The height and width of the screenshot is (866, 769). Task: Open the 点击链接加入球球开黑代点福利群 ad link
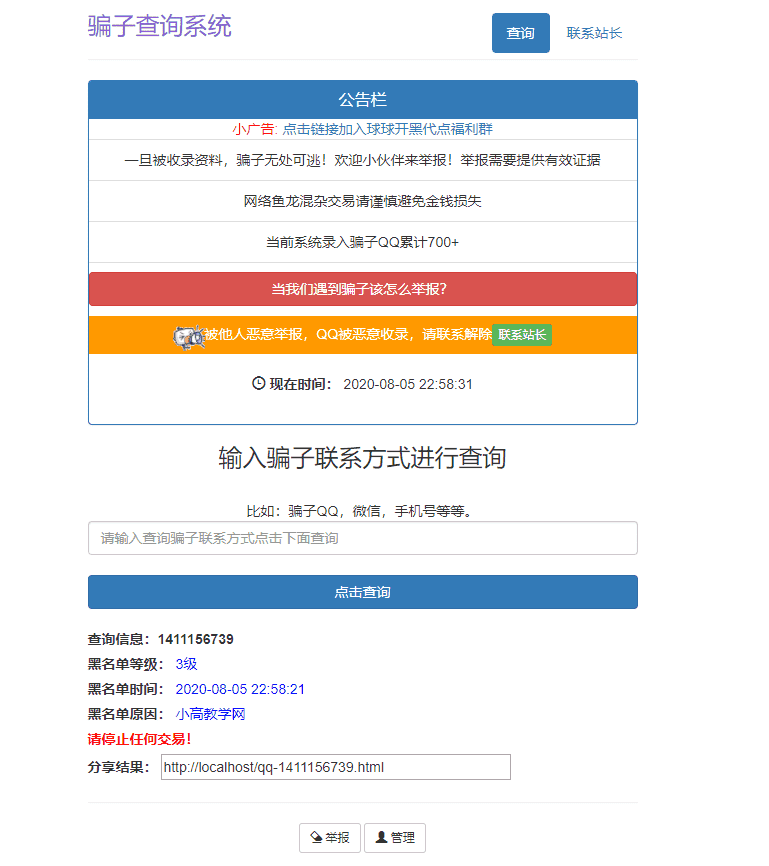[x=387, y=129]
